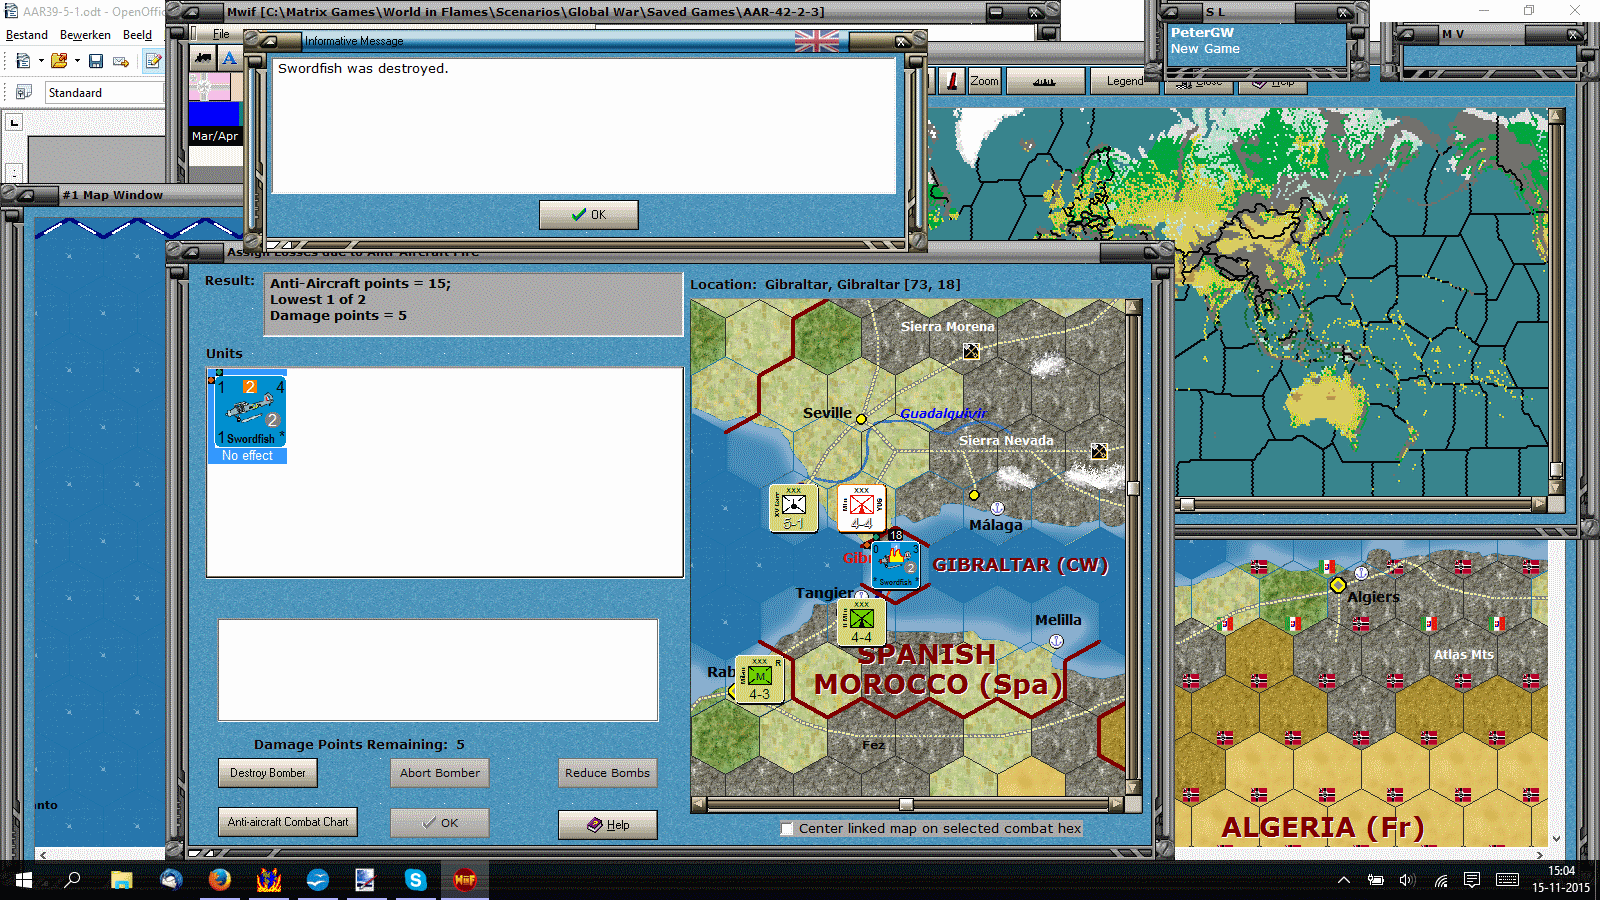The image size is (1600, 900).
Task: Click the vertical scrollbar of the combat map
Action: [x=1133, y=548]
